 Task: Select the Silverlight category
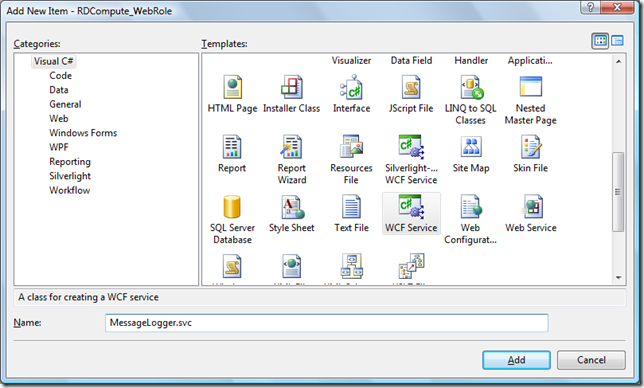coord(70,176)
